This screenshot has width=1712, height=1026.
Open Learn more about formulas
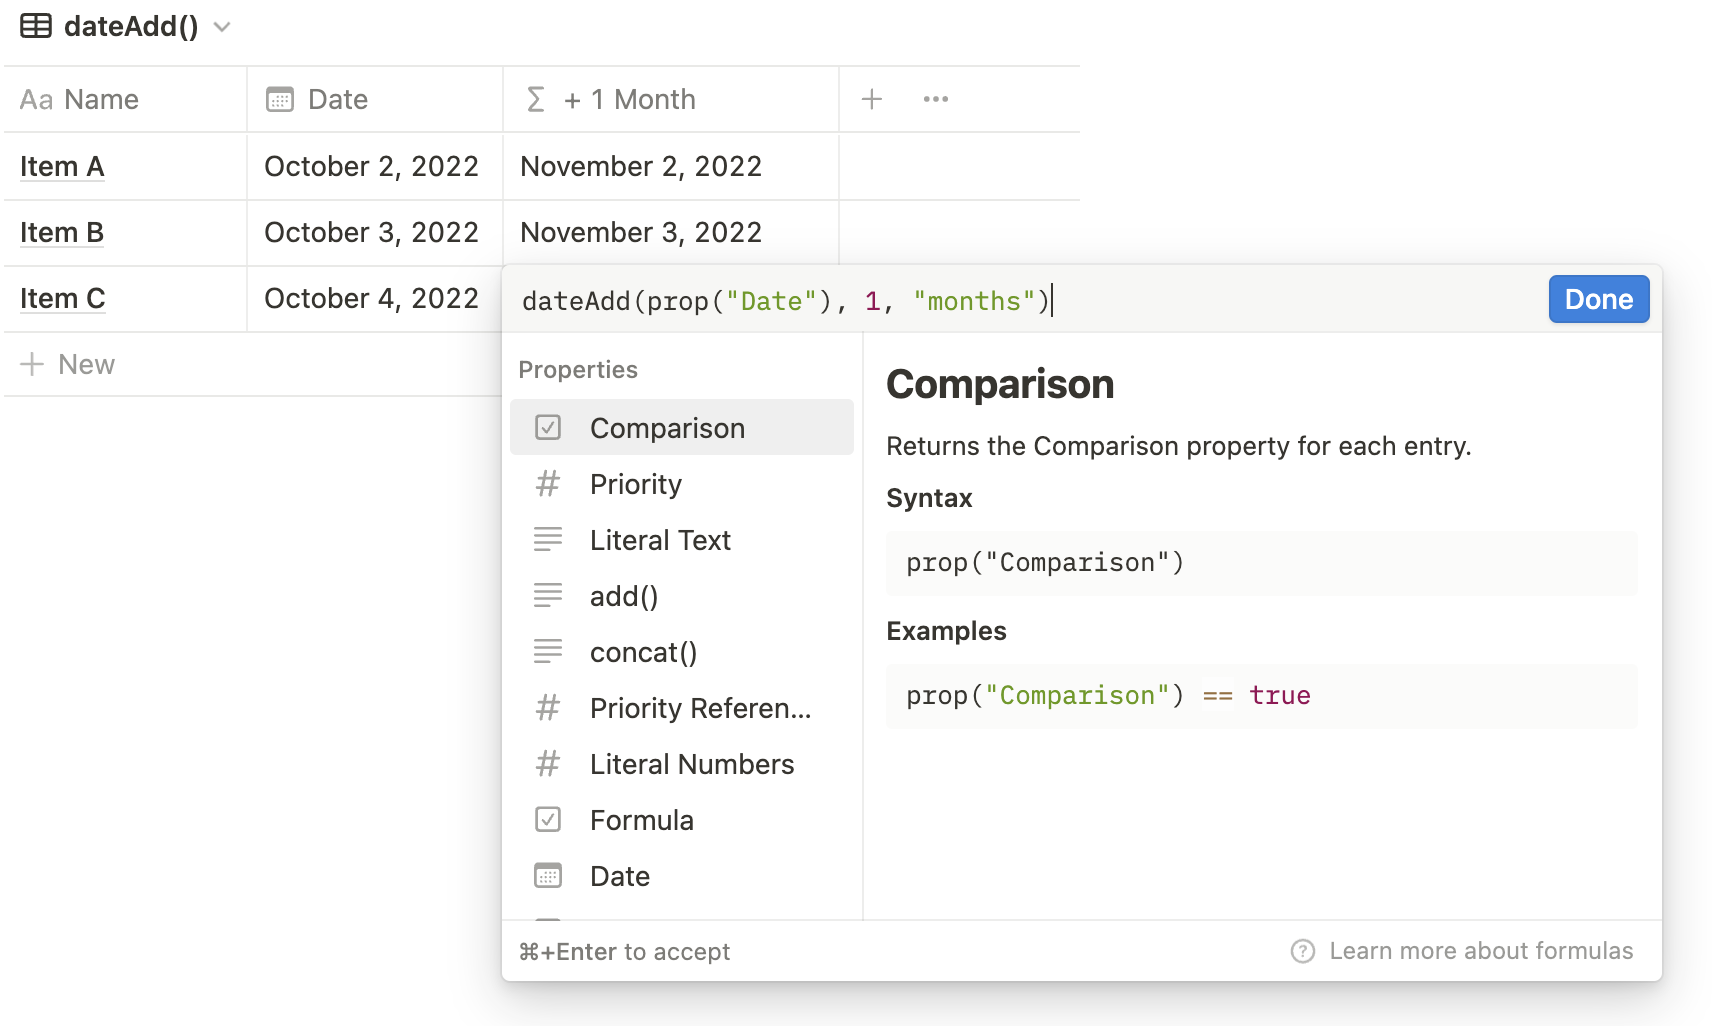[1480, 951]
